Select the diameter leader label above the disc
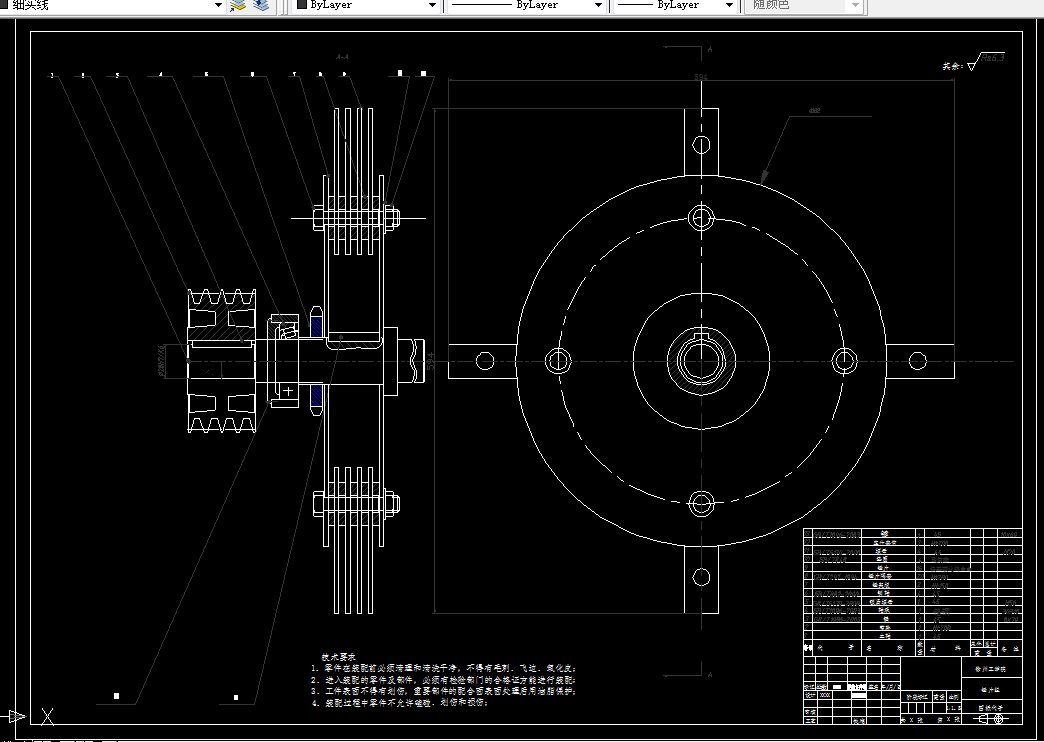1044x742 pixels. tap(814, 111)
